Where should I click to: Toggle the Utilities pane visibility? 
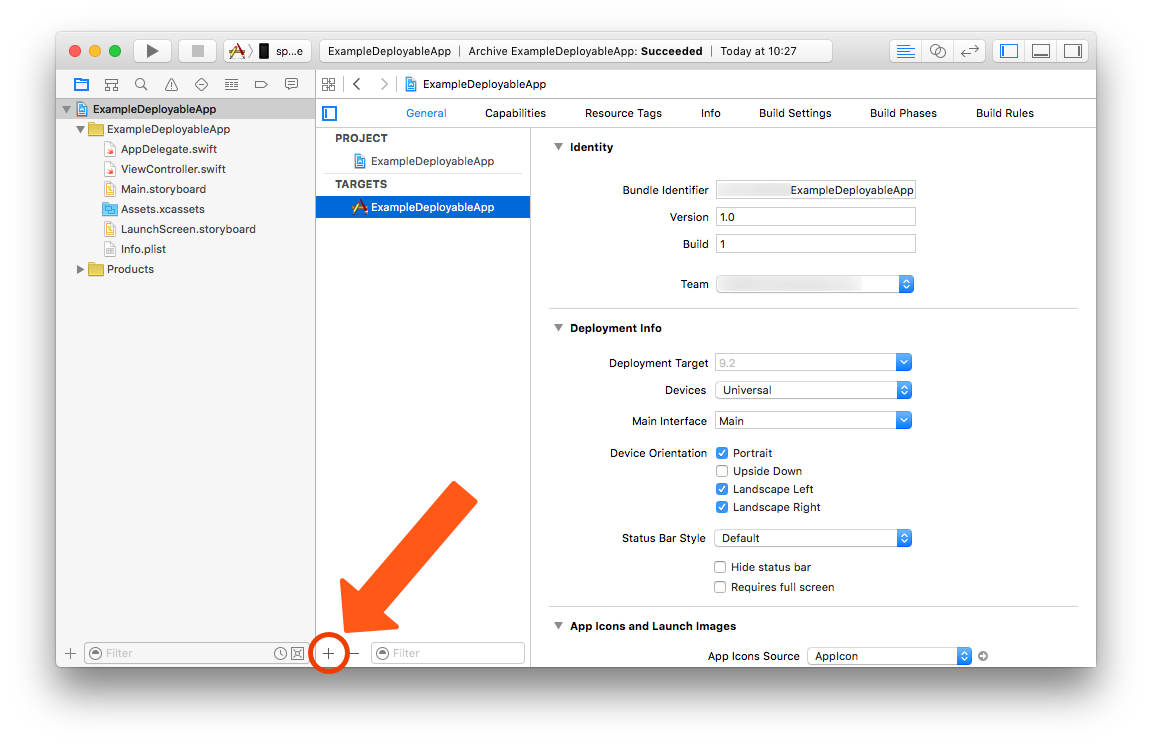pos(1073,51)
